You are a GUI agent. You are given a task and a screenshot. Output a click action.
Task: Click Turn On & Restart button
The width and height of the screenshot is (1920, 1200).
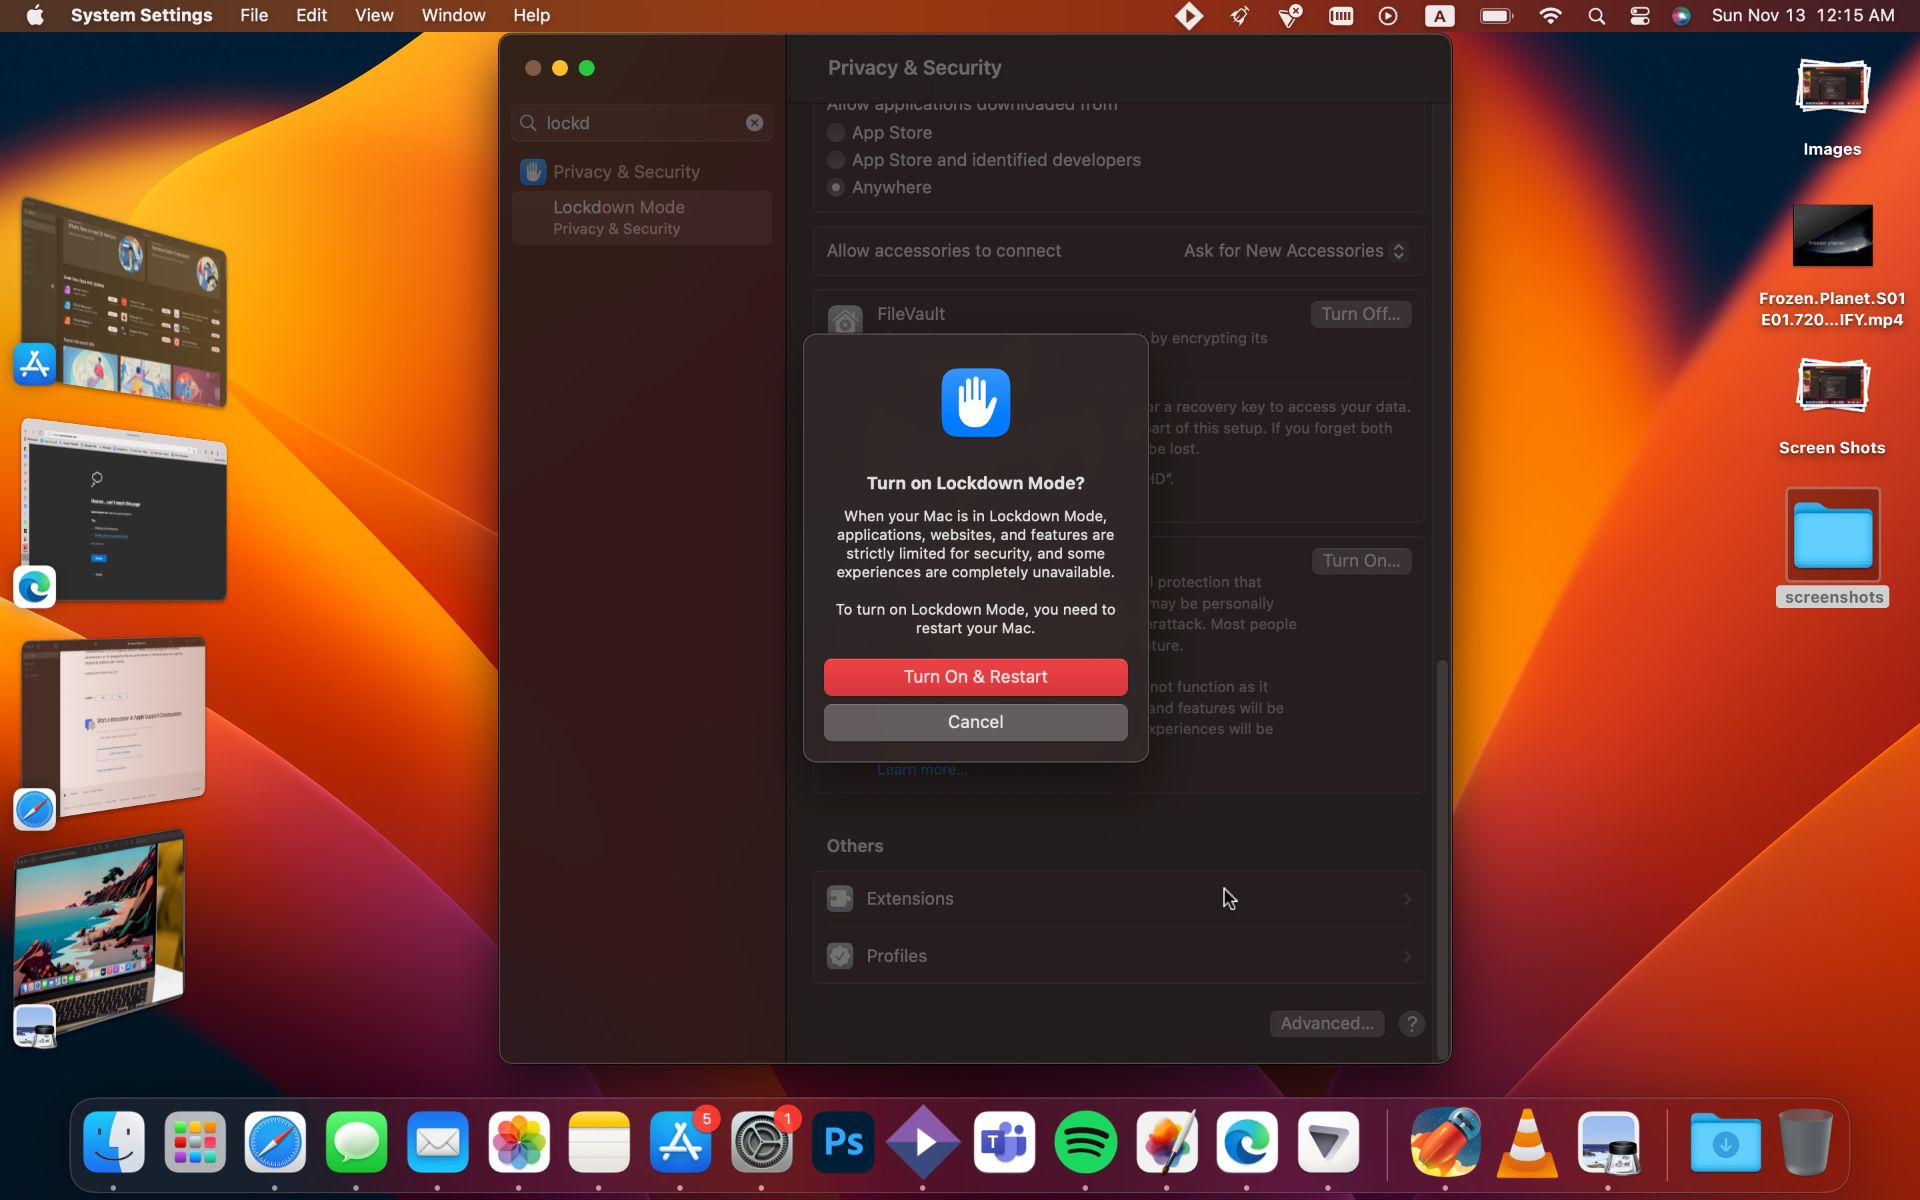975,677
